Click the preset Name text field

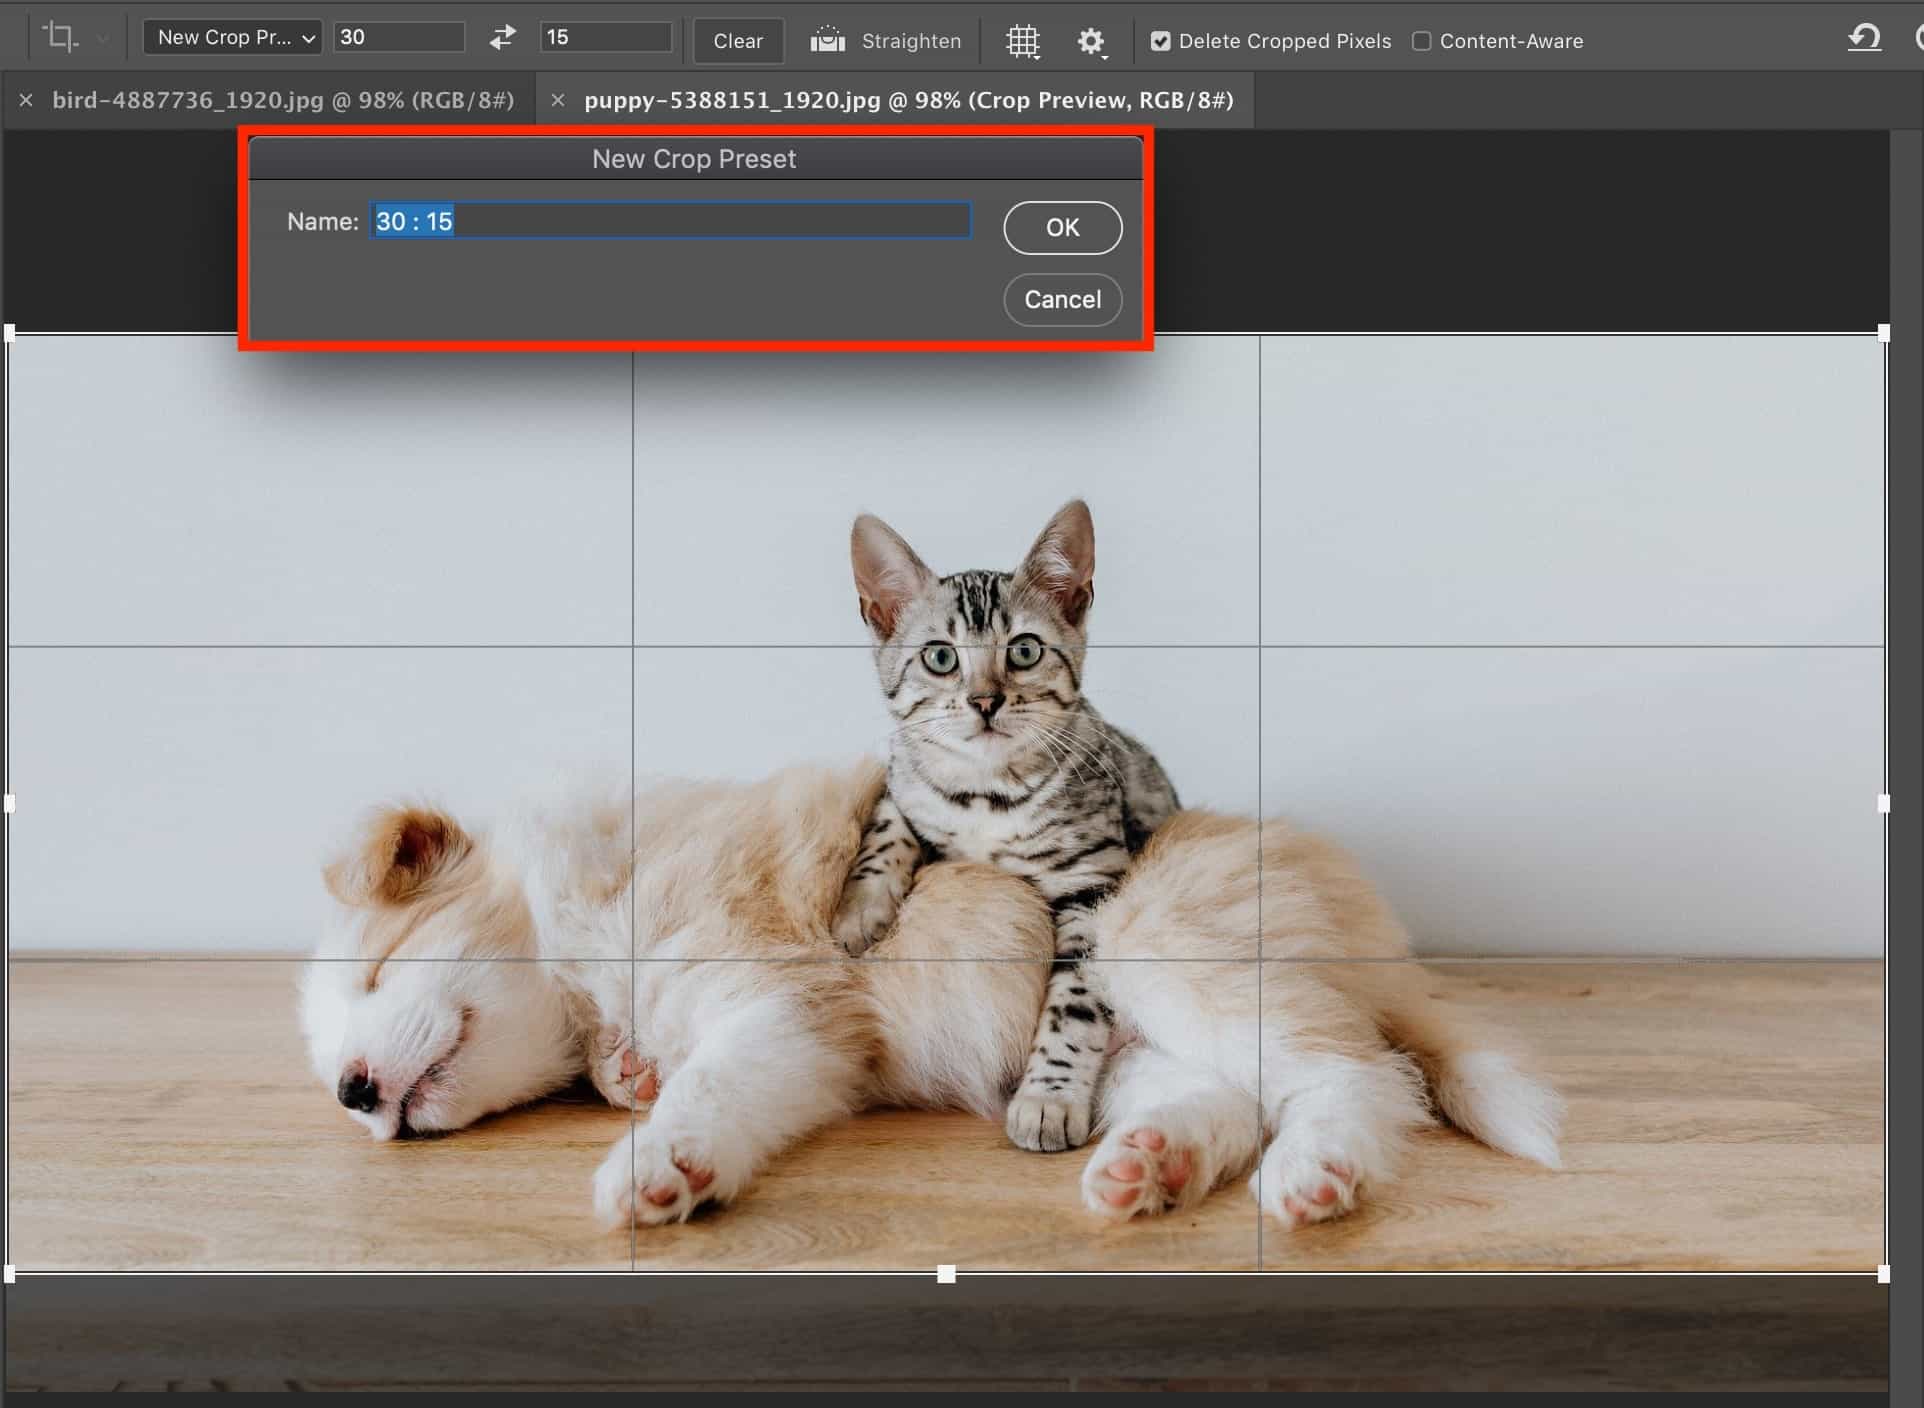coord(670,221)
